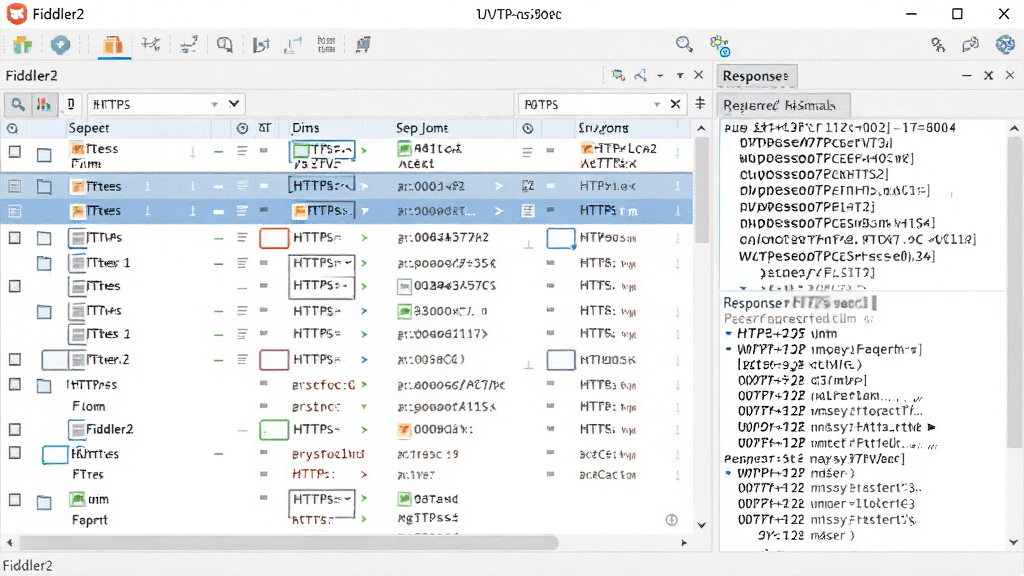The height and width of the screenshot is (576, 1024).
Task: Select the highlighted orange clipboard toolbar icon
Action: pos(113,45)
